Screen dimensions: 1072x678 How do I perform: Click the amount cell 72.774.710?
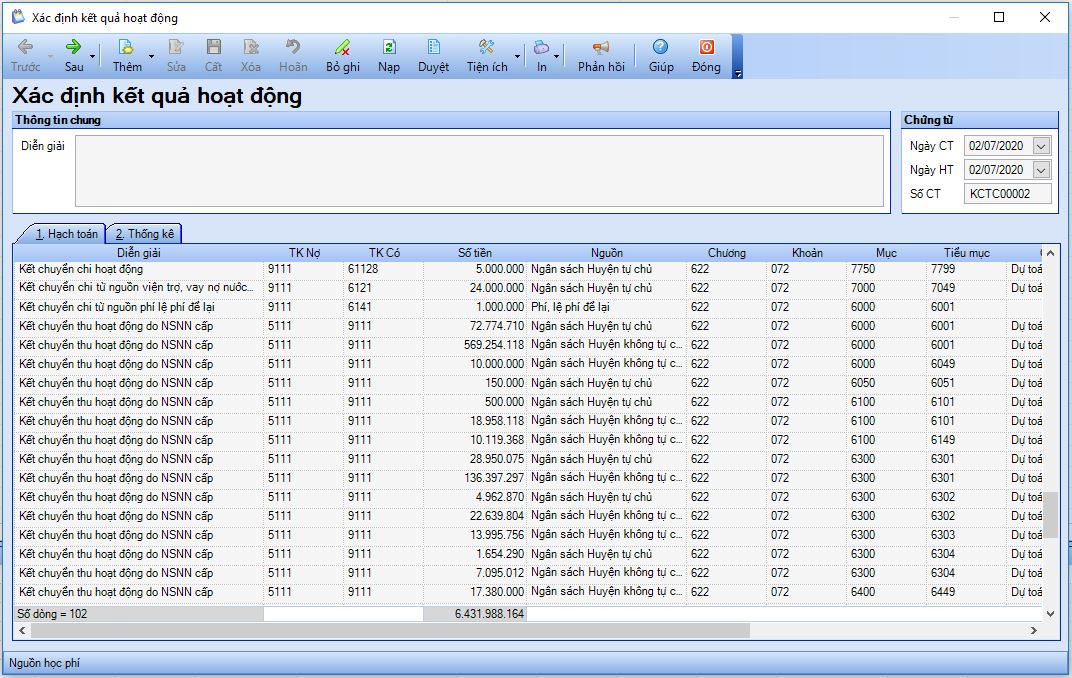[x=474, y=326]
